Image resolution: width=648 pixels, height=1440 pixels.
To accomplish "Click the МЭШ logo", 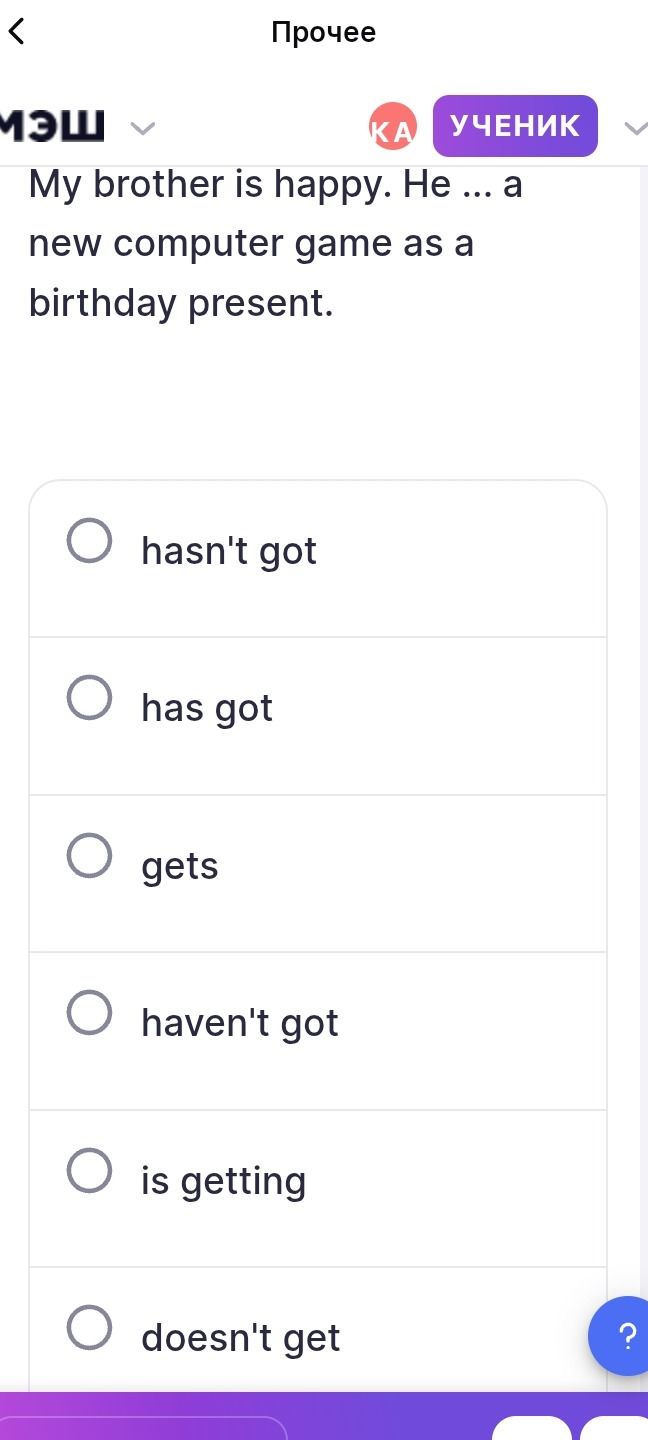I will point(52,127).
